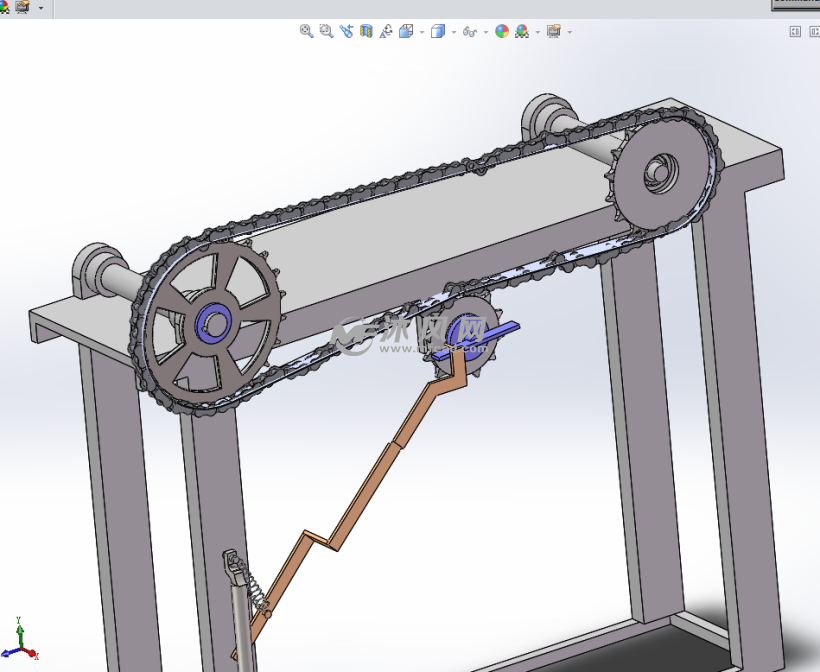Click the Display Style cube icon
Screen dimensions: 820x672
pyautogui.click(x=437, y=31)
